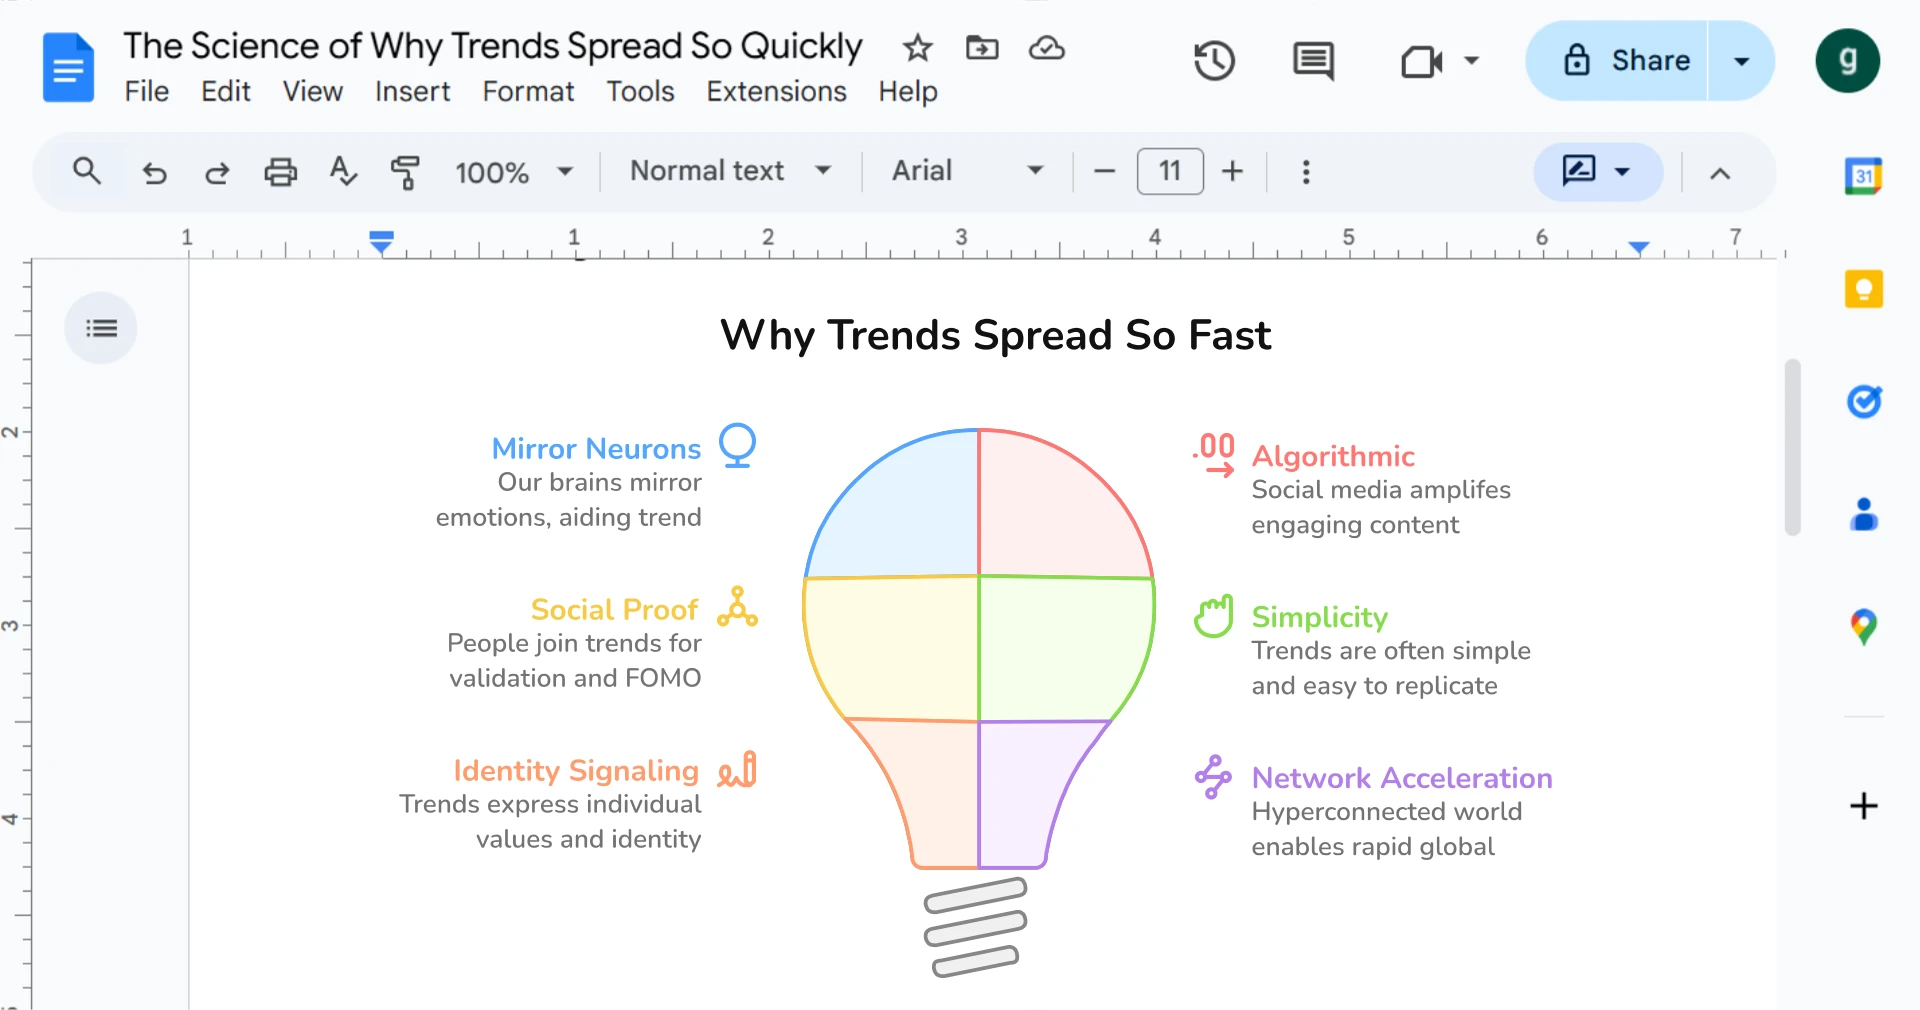This screenshot has width=1920, height=1010.
Task: Collapse the toolbar with the chevron
Action: [x=1719, y=172]
